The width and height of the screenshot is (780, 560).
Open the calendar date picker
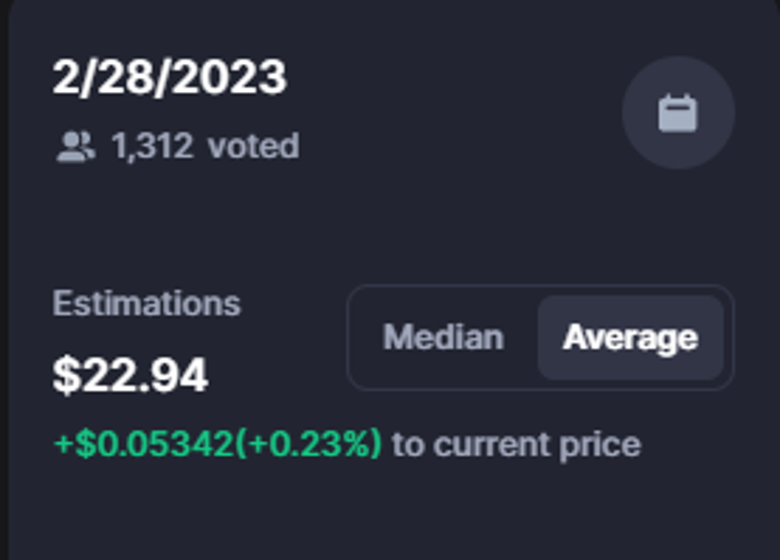[678, 112]
